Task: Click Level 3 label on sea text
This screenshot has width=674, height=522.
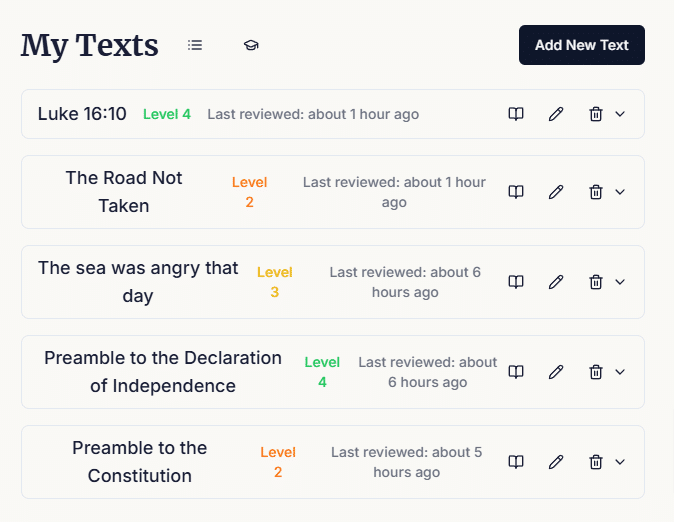Action: point(275,282)
